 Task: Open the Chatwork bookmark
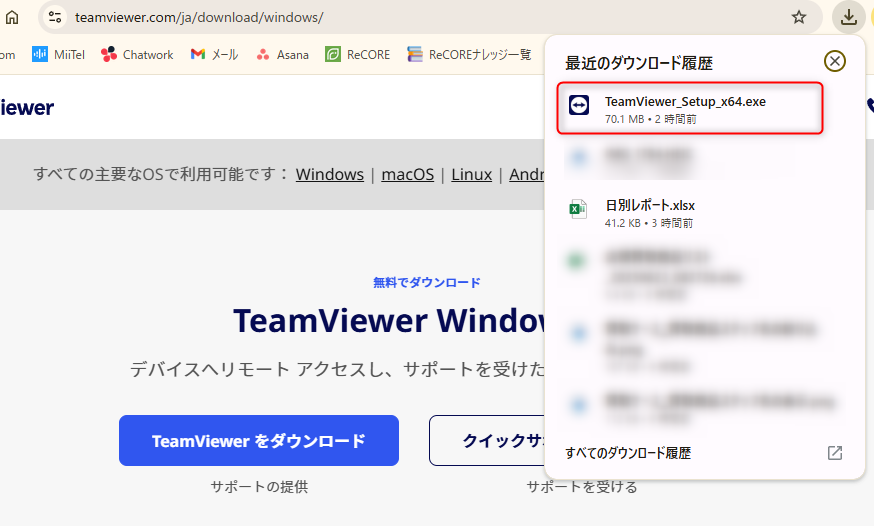[137, 55]
